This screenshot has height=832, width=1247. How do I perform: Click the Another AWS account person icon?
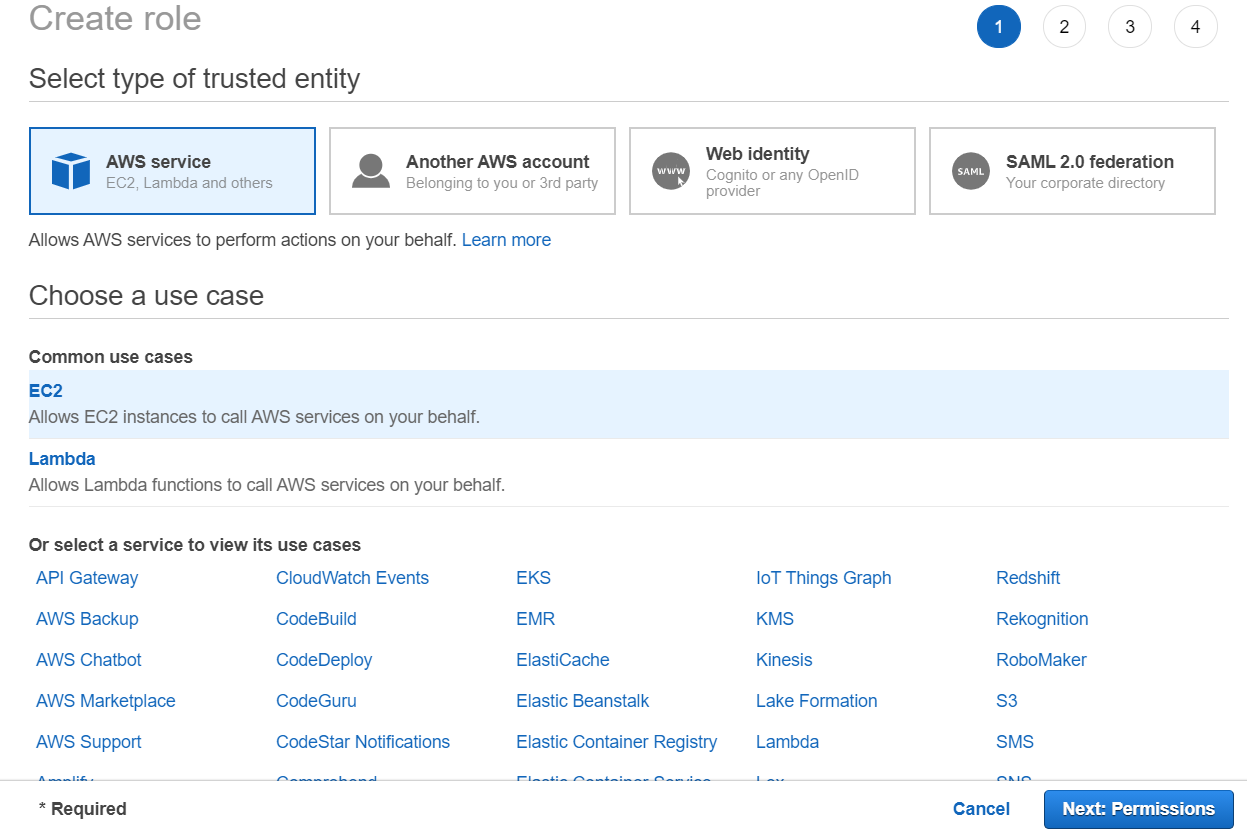[371, 171]
